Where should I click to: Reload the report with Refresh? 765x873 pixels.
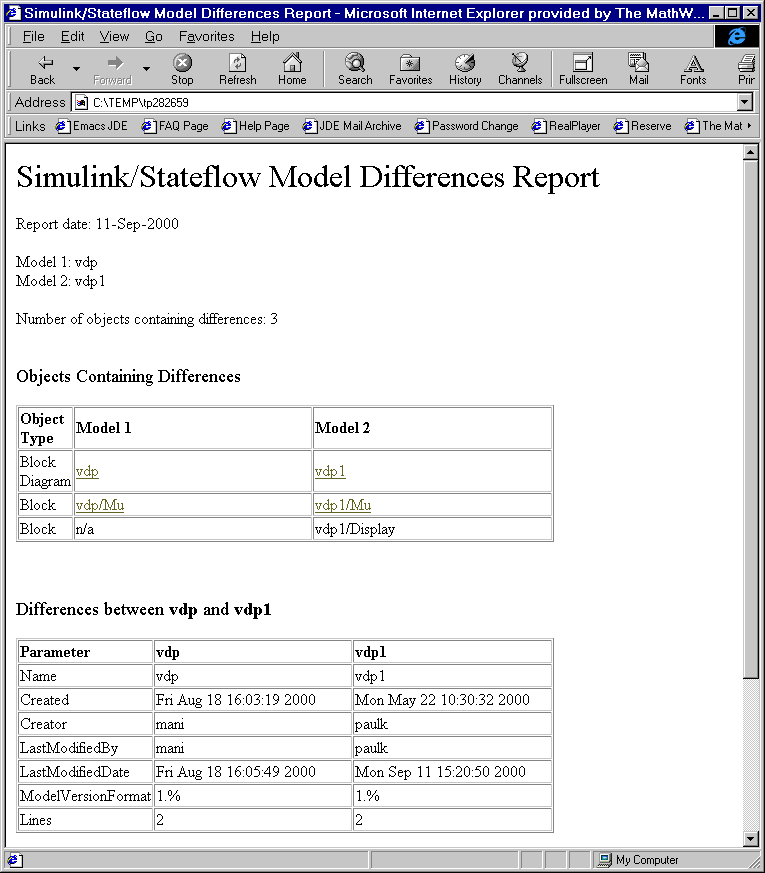[x=238, y=70]
